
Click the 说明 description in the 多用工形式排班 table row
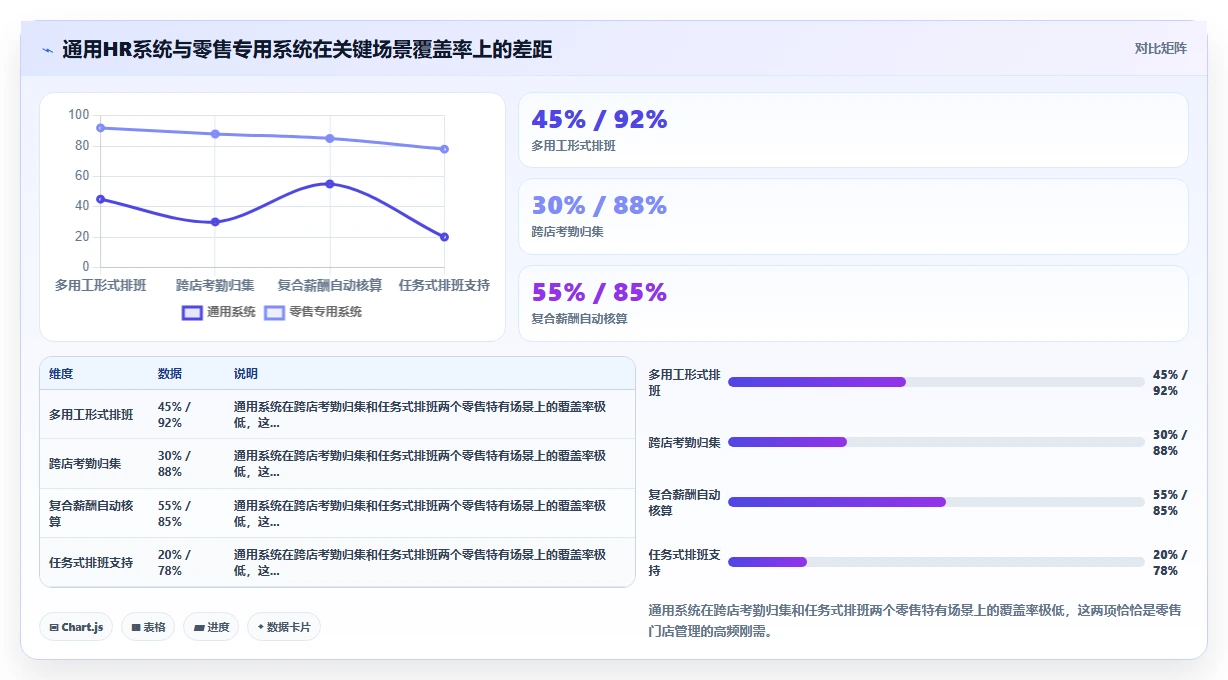(420, 415)
